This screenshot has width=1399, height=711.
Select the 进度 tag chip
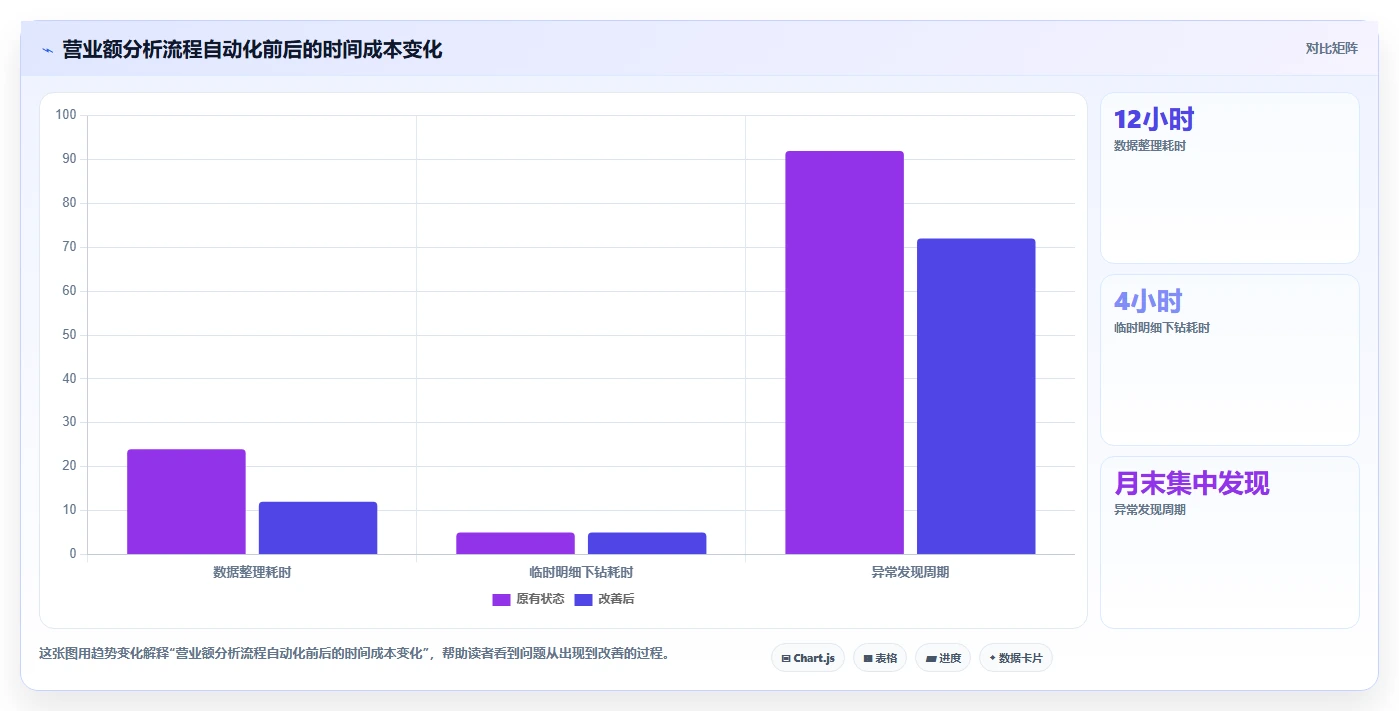[x=943, y=658]
